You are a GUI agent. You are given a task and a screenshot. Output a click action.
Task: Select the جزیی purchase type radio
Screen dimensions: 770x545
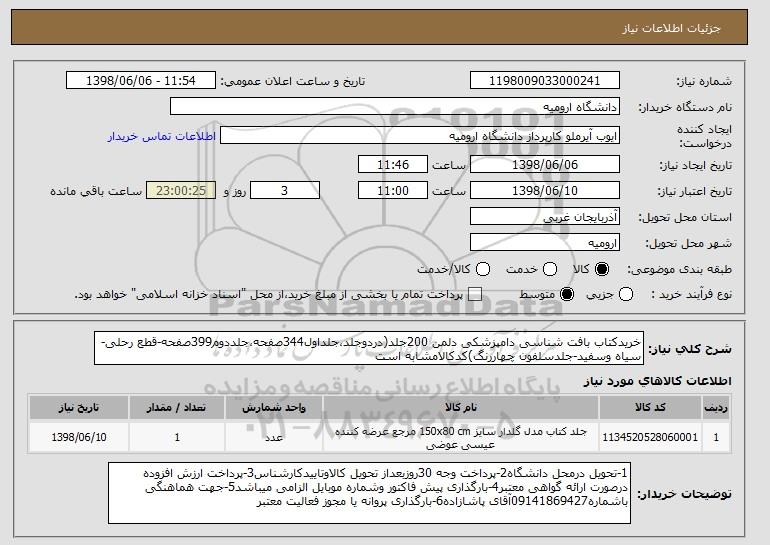(x=626, y=294)
